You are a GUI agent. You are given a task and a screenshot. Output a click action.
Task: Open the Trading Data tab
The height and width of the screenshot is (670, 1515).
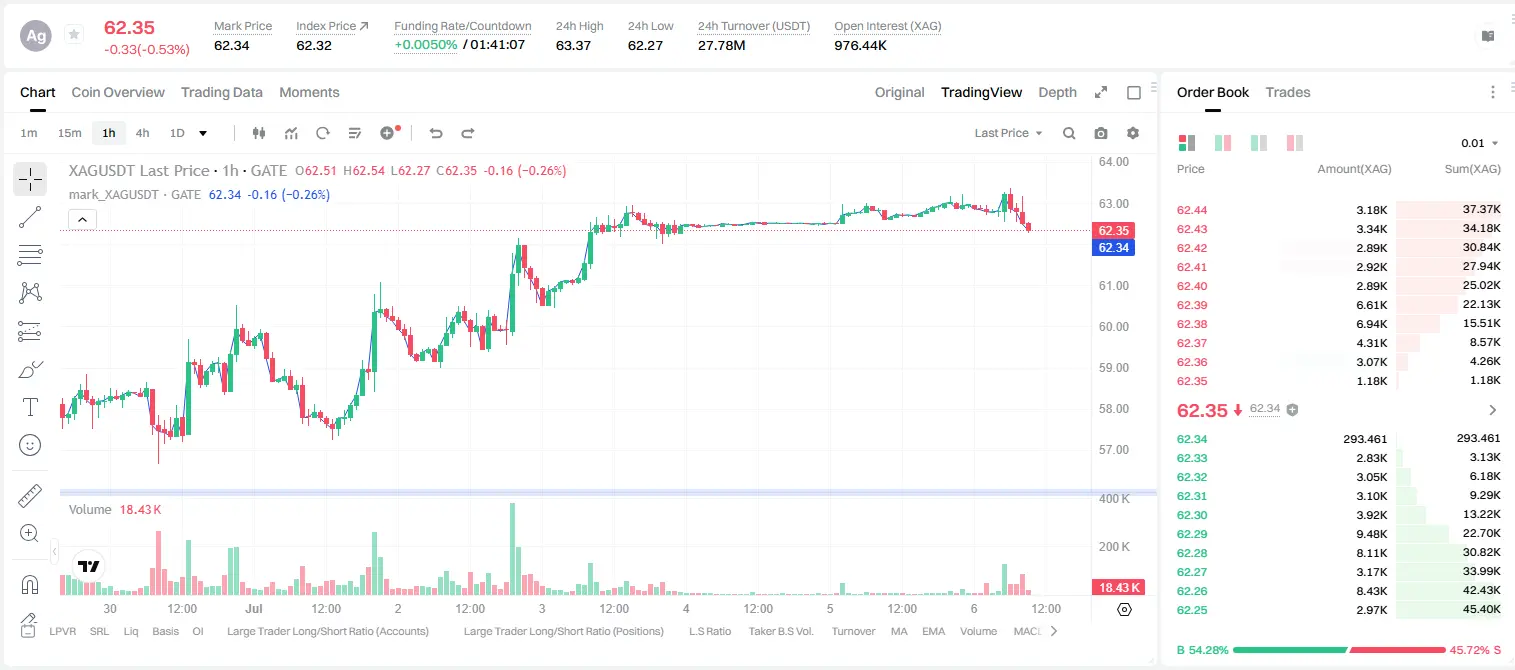pos(222,92)
